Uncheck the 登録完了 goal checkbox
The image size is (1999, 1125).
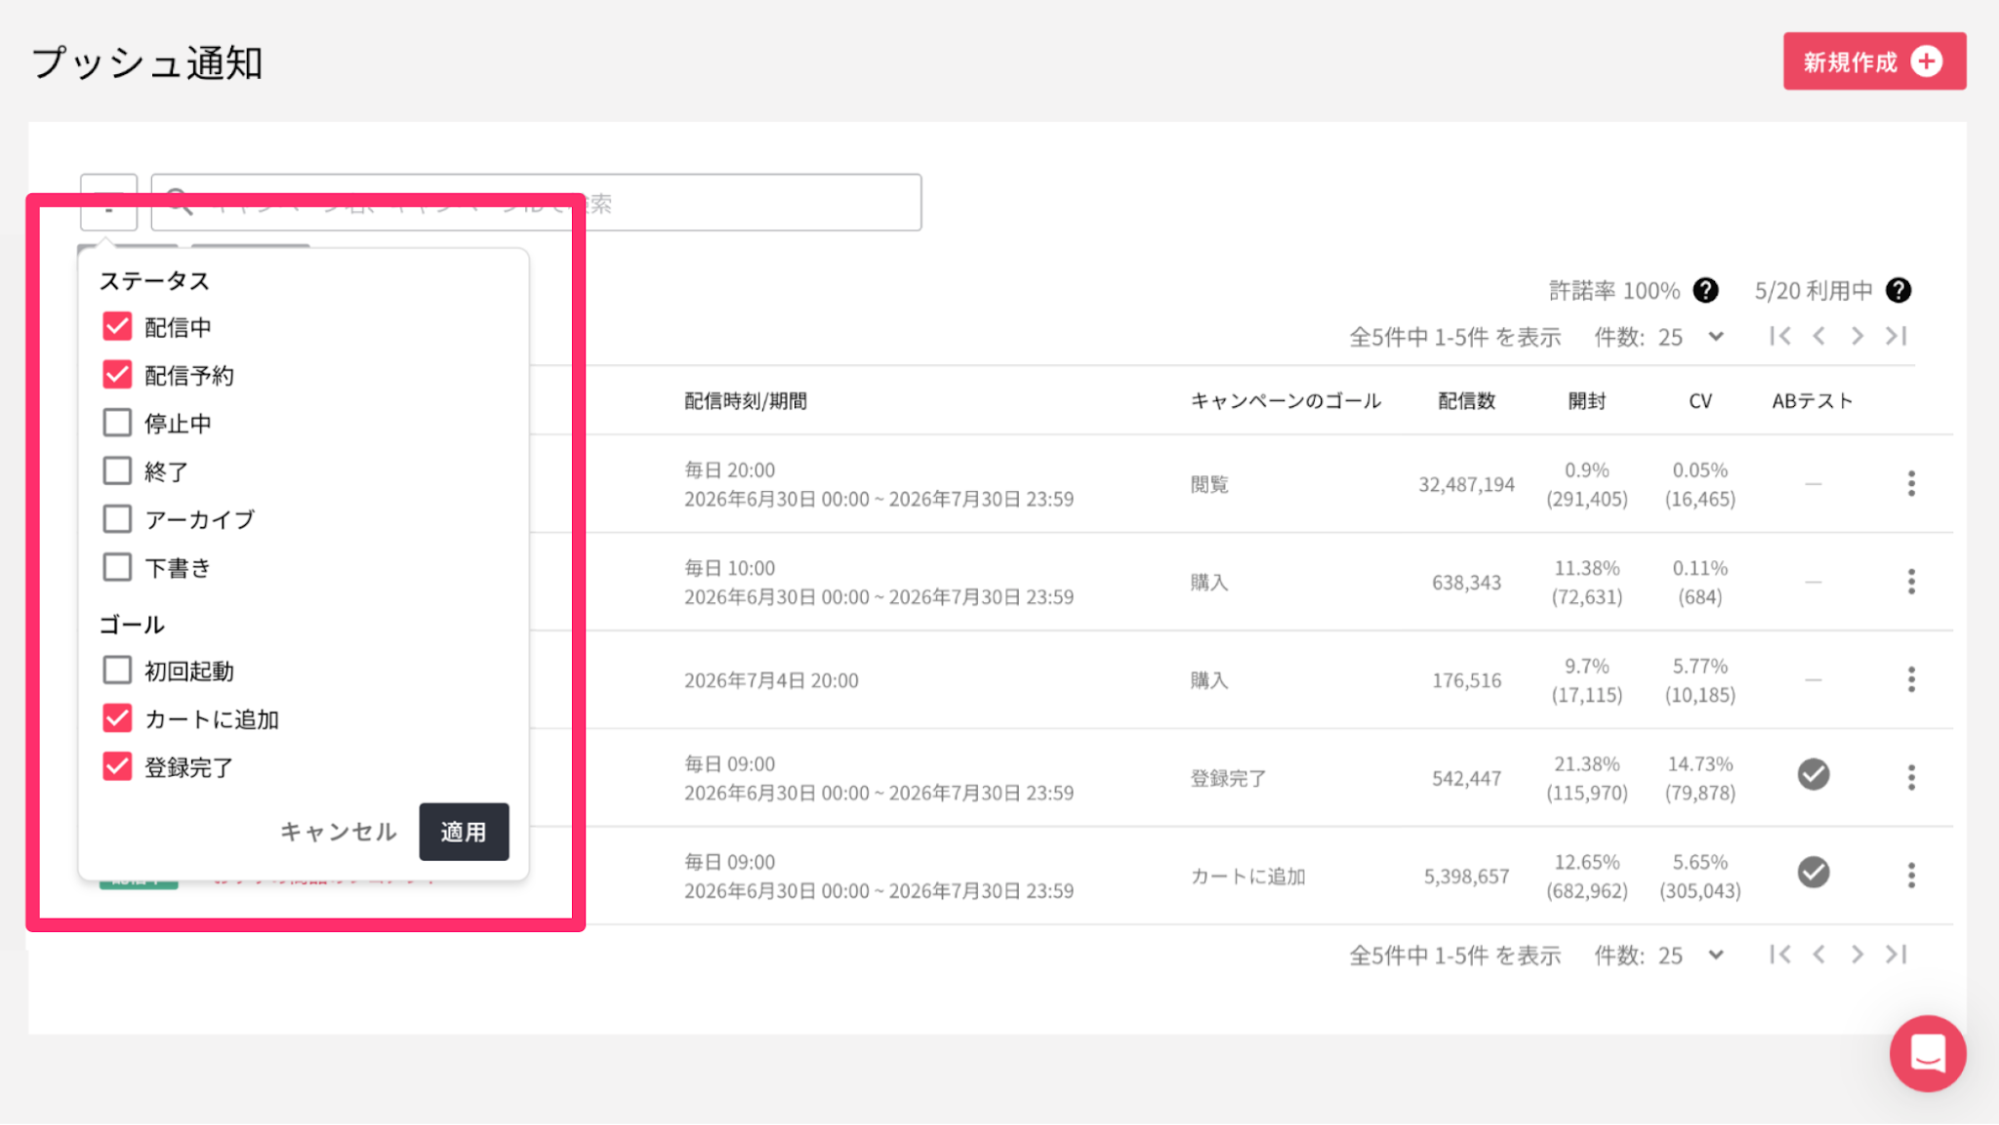tap(117, 767)
